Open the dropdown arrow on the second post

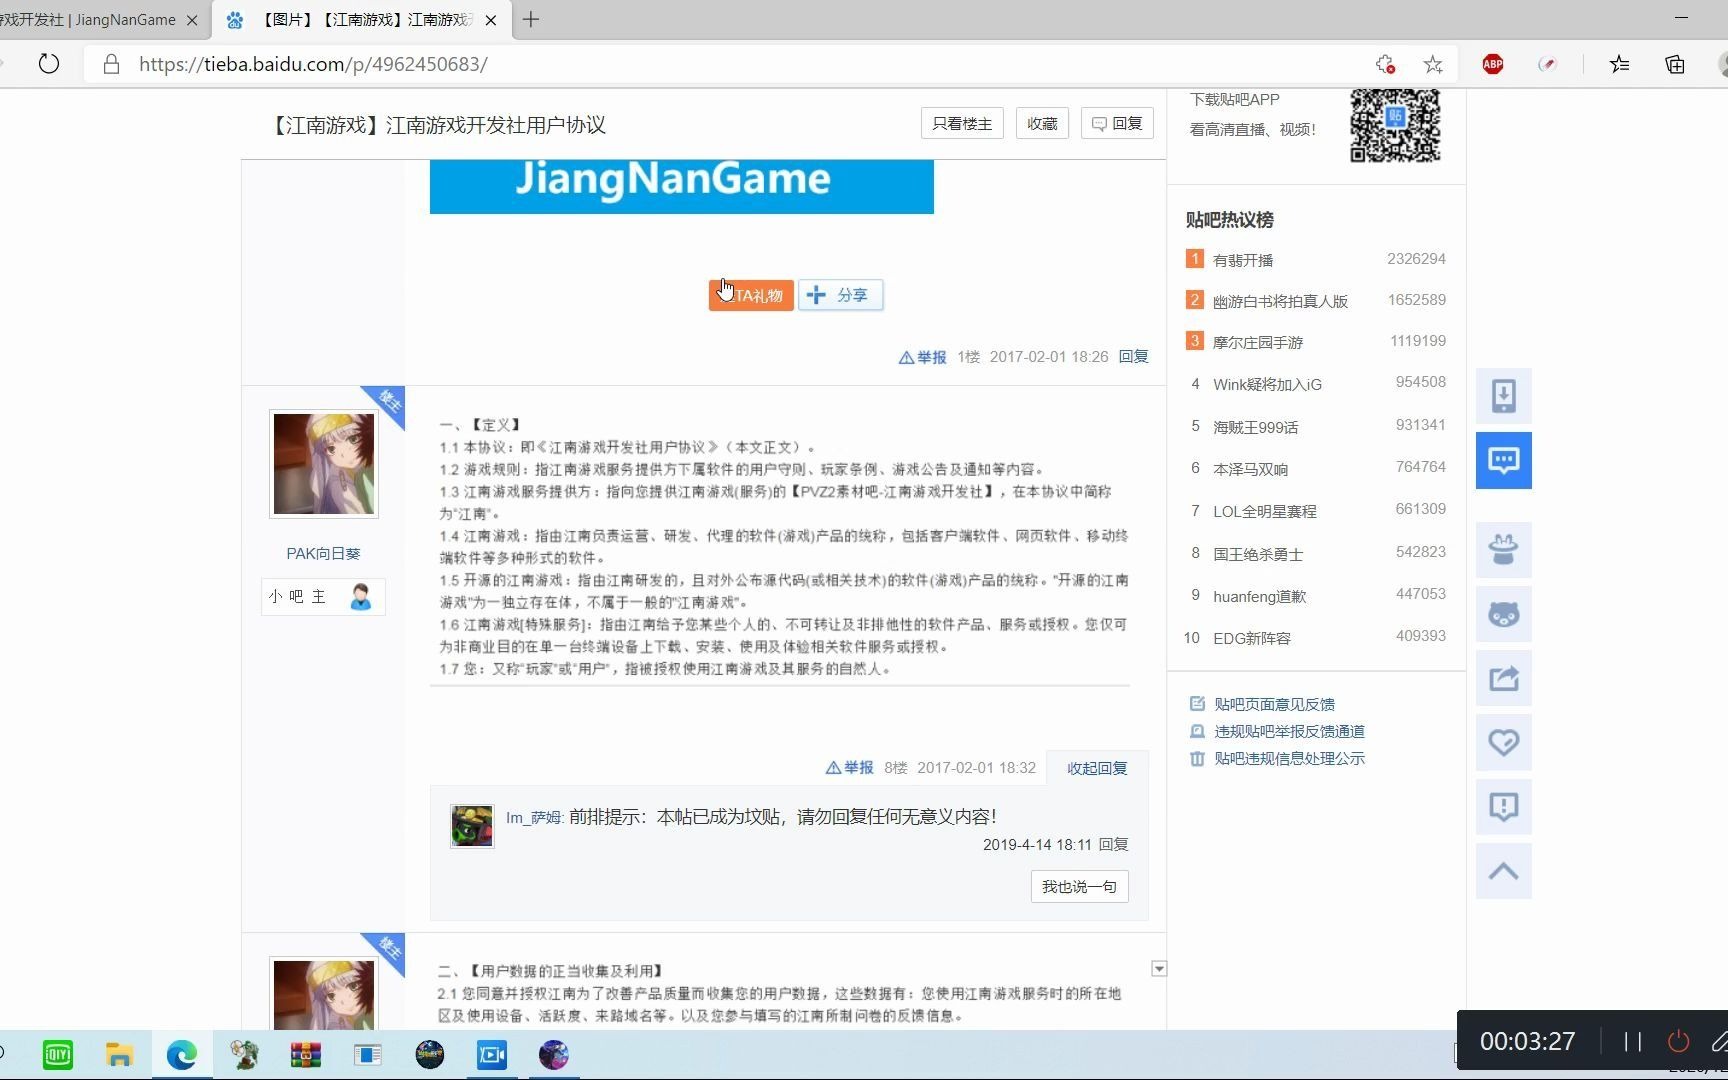pos(1159,969)
